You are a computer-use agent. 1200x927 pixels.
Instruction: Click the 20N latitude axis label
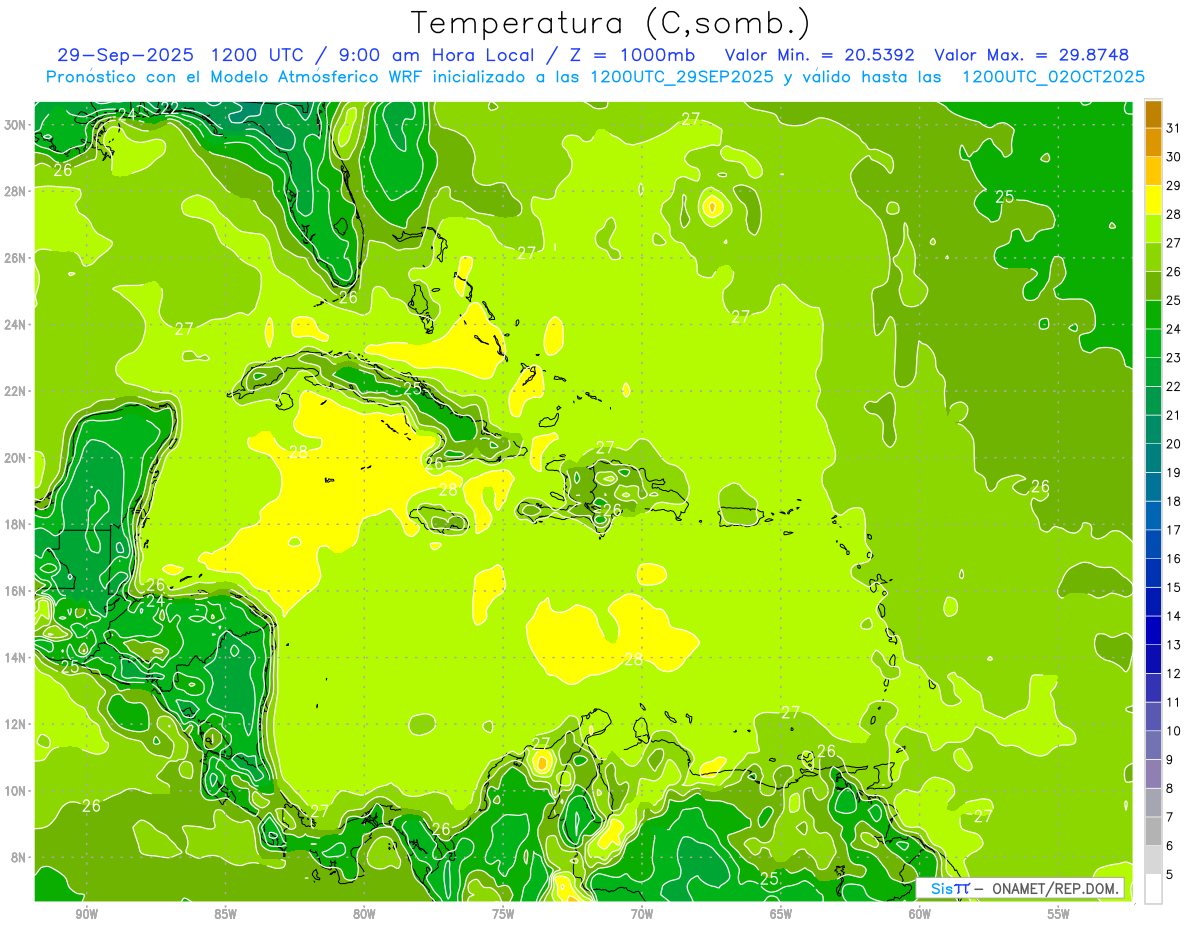click(x=17, y=457)
